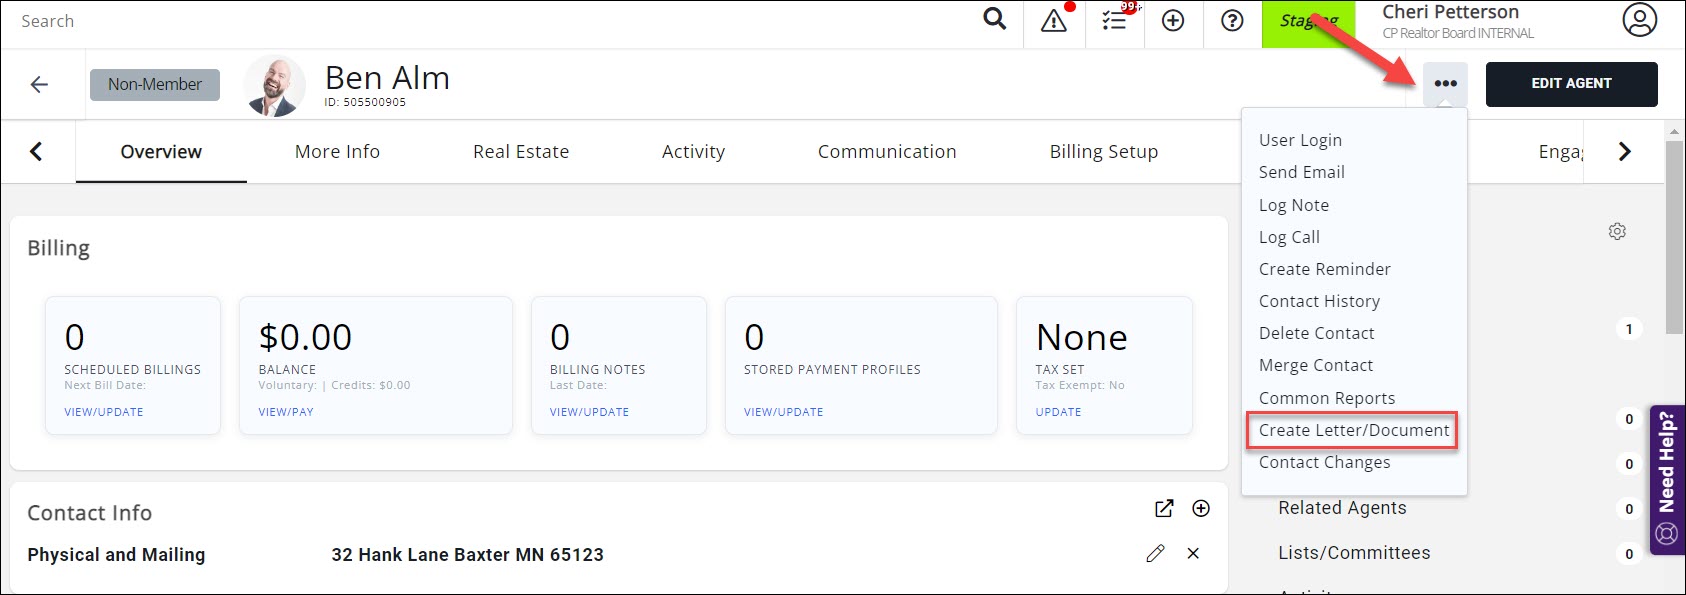Choose Merge Contact in the menu

[x=1315, y=366]
